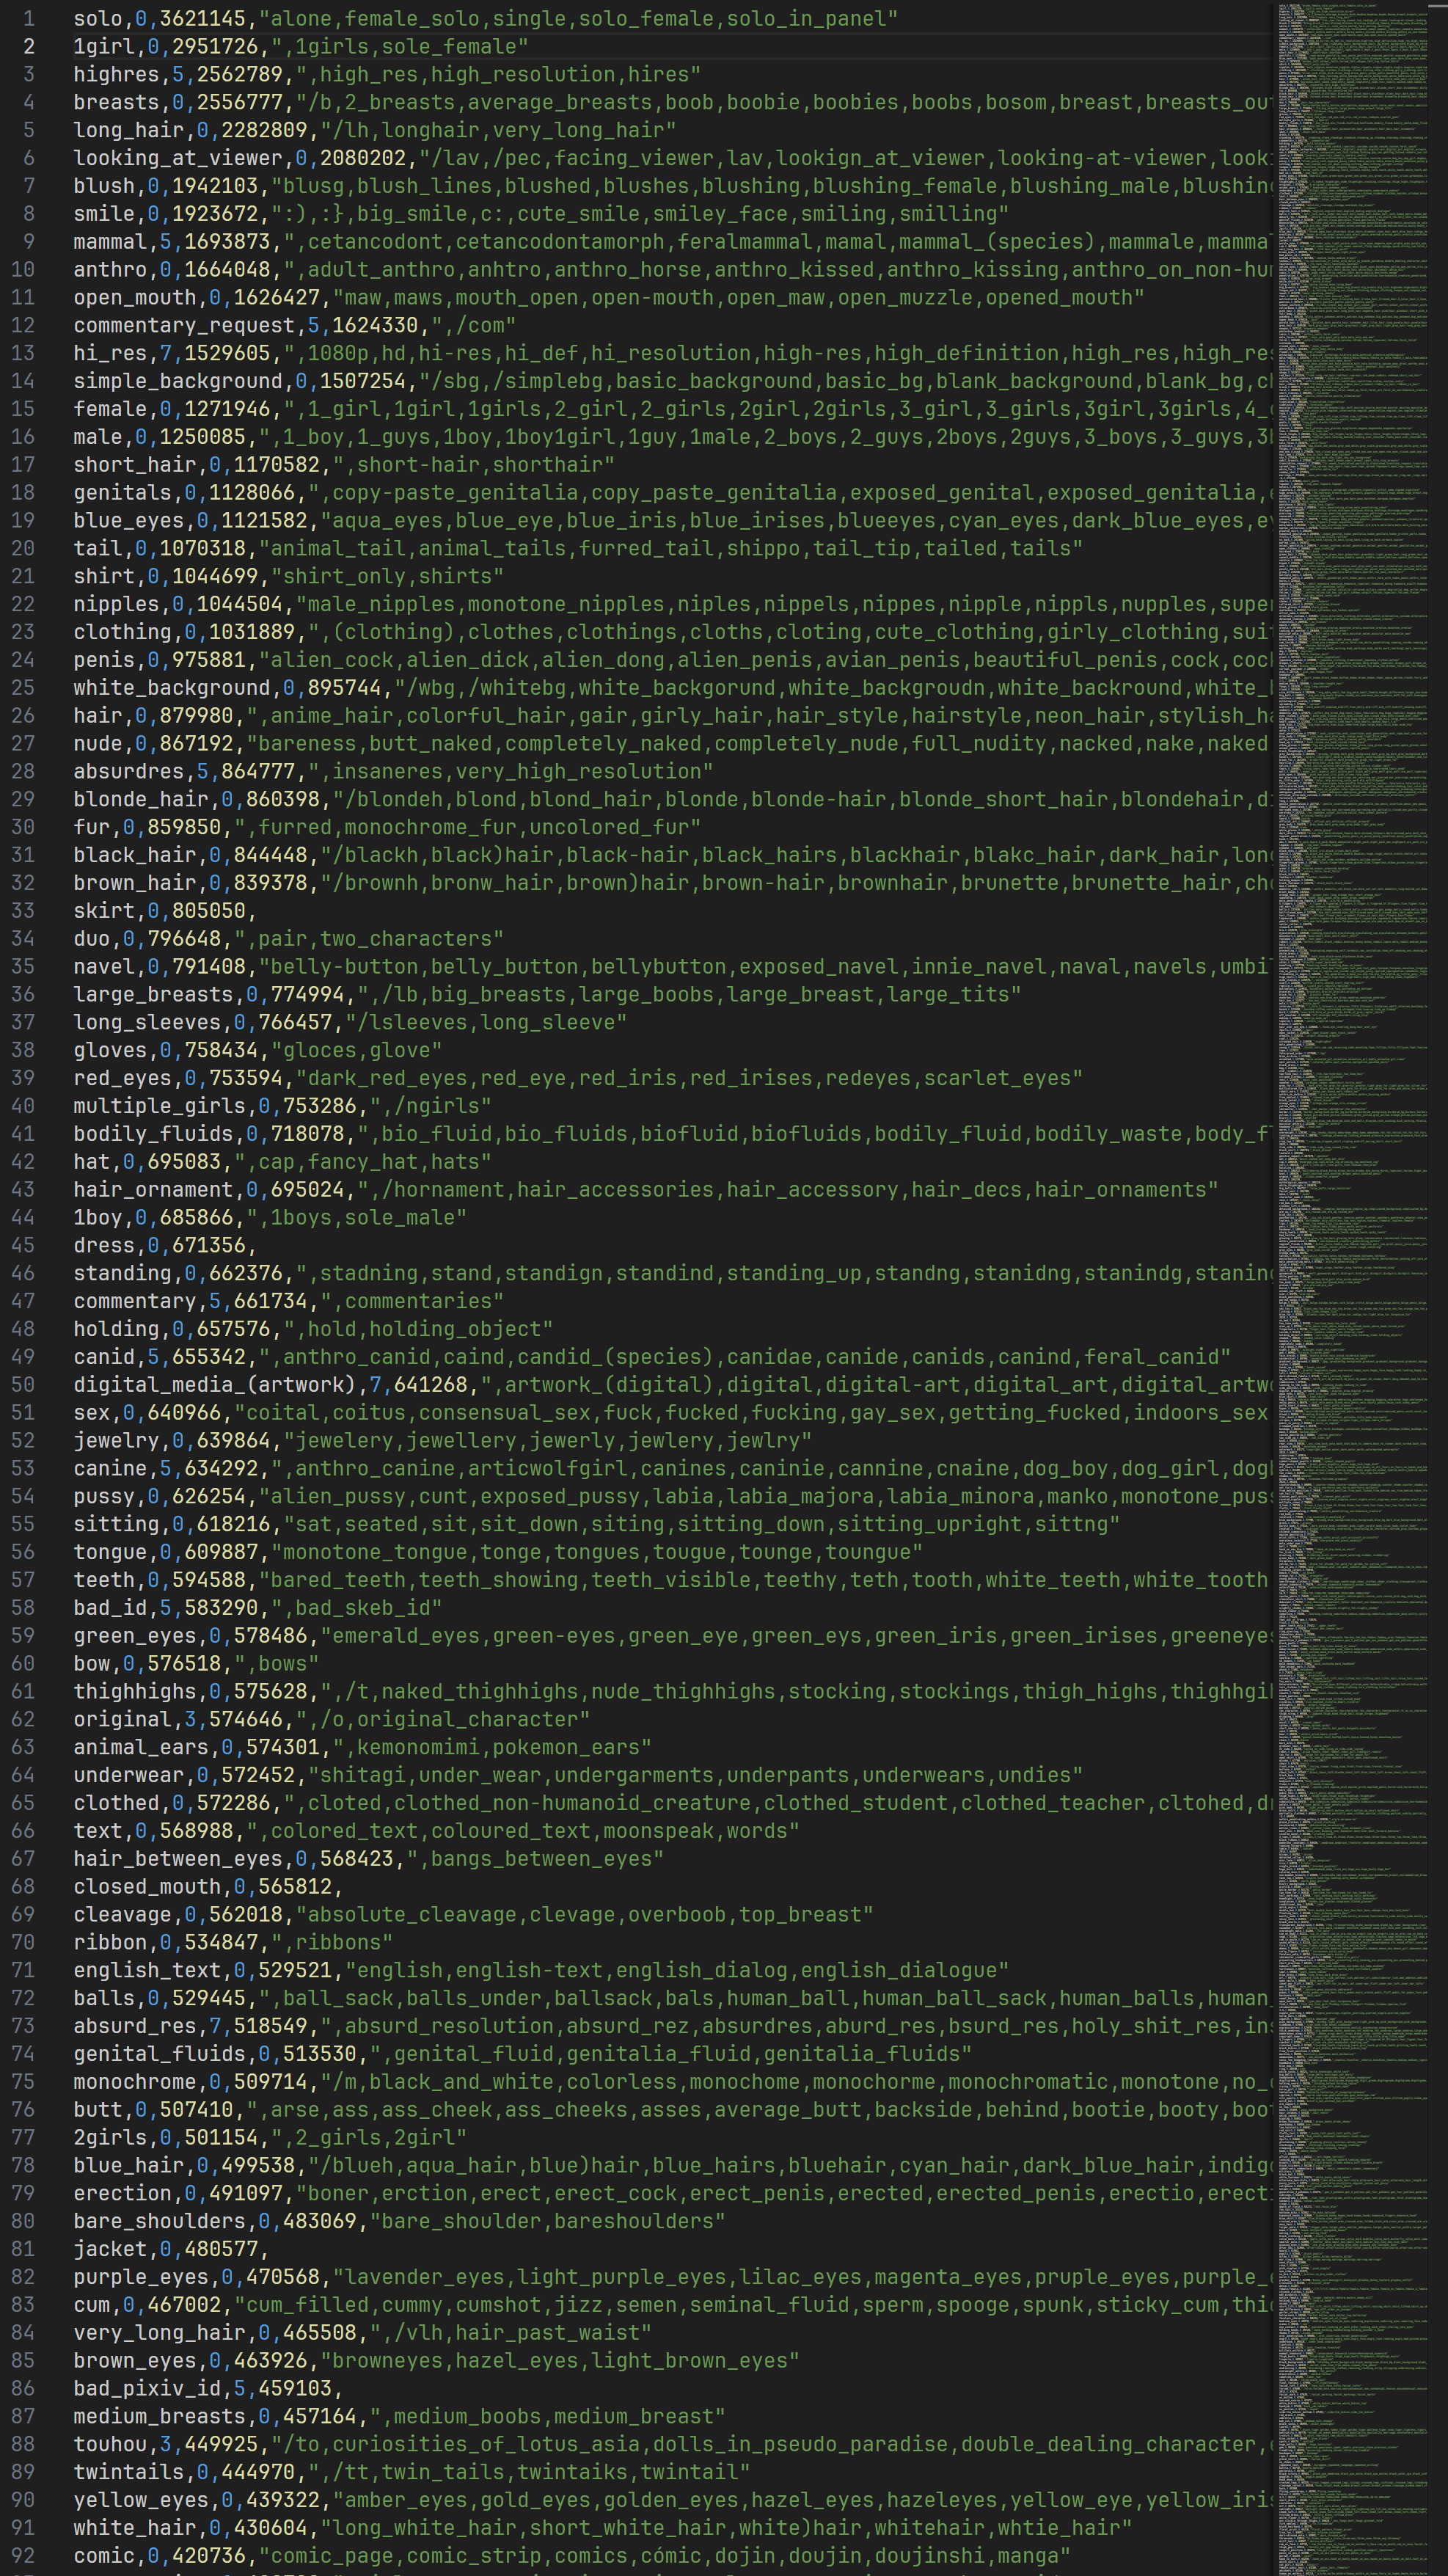Click line number 68 in gutter

click(x=23, y=1886)
